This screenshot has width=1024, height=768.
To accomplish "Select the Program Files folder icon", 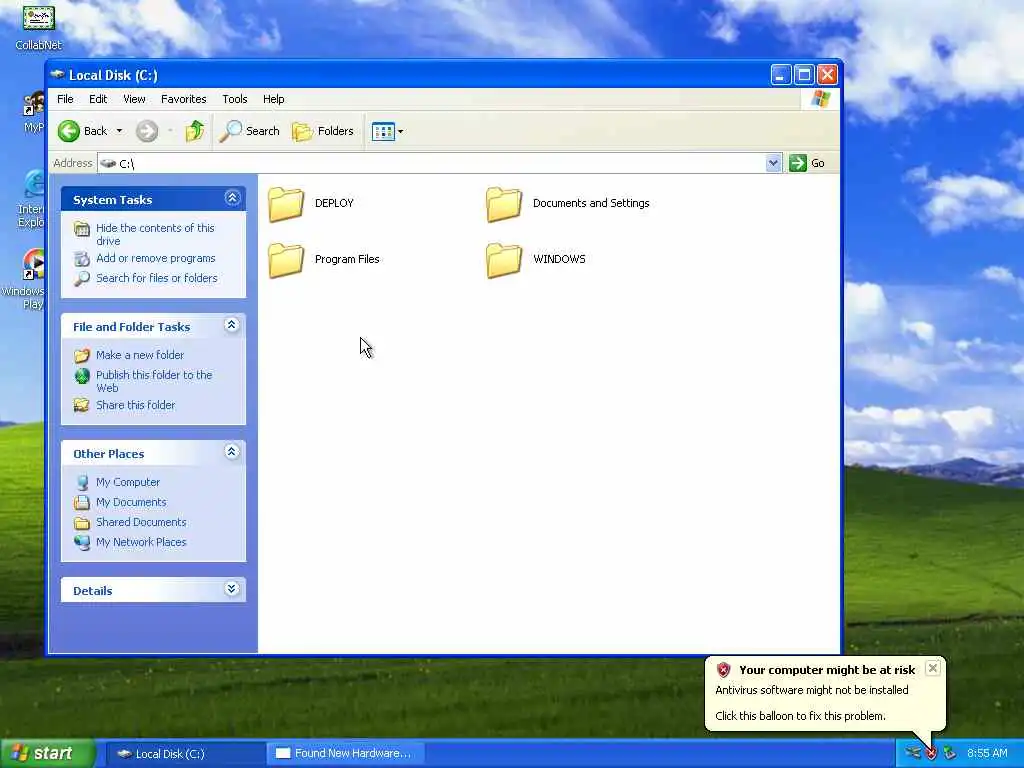I will click(286, 260).
